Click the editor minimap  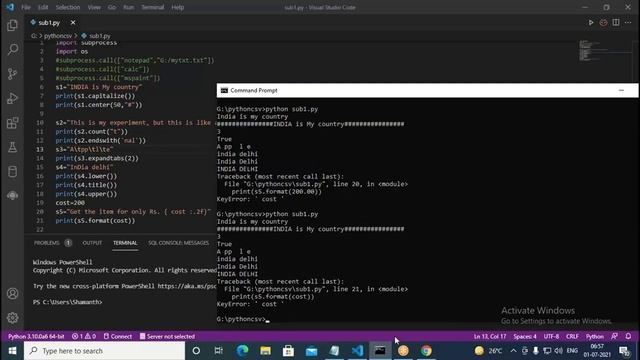tap(605, 51)
